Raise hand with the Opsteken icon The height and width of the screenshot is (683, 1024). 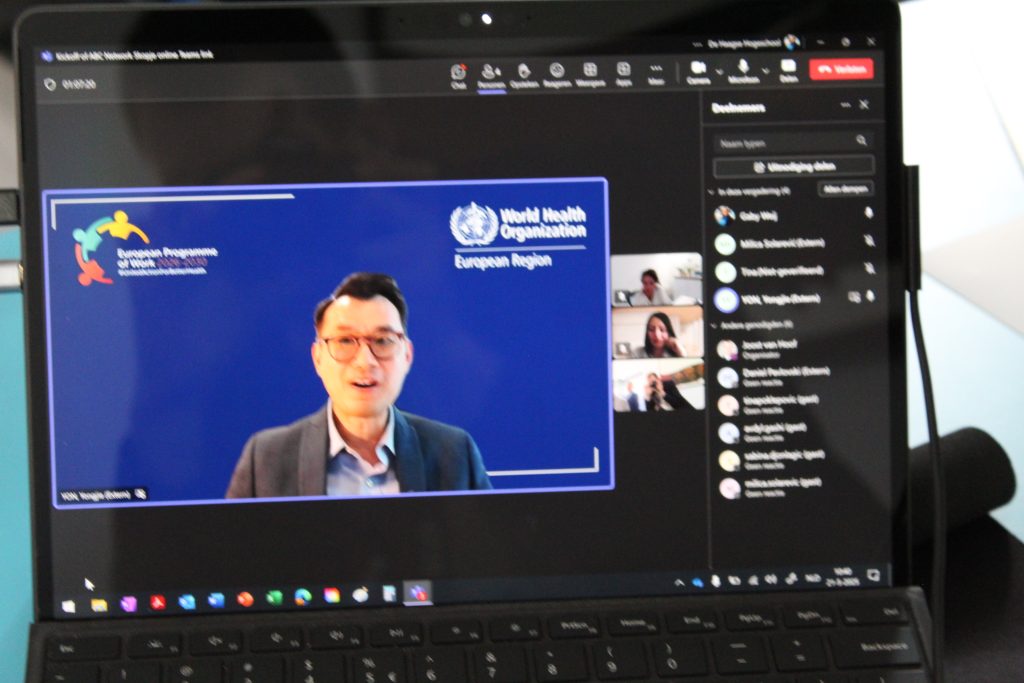click(524, 73)
